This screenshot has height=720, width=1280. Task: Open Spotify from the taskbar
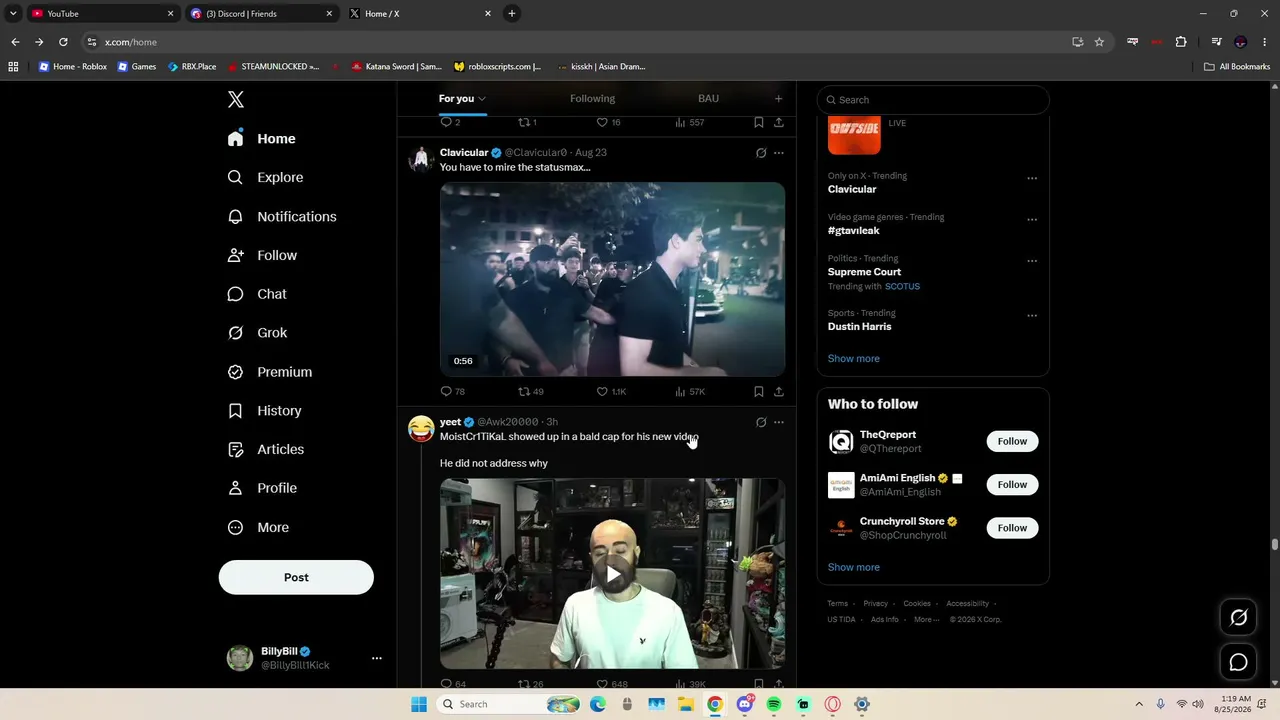[774, 704]
